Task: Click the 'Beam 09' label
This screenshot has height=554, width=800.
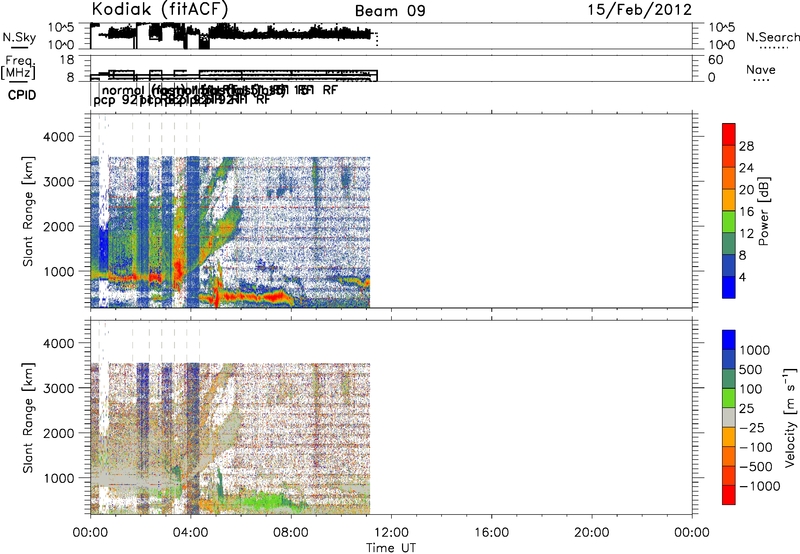Action: (x=390, y=11)
